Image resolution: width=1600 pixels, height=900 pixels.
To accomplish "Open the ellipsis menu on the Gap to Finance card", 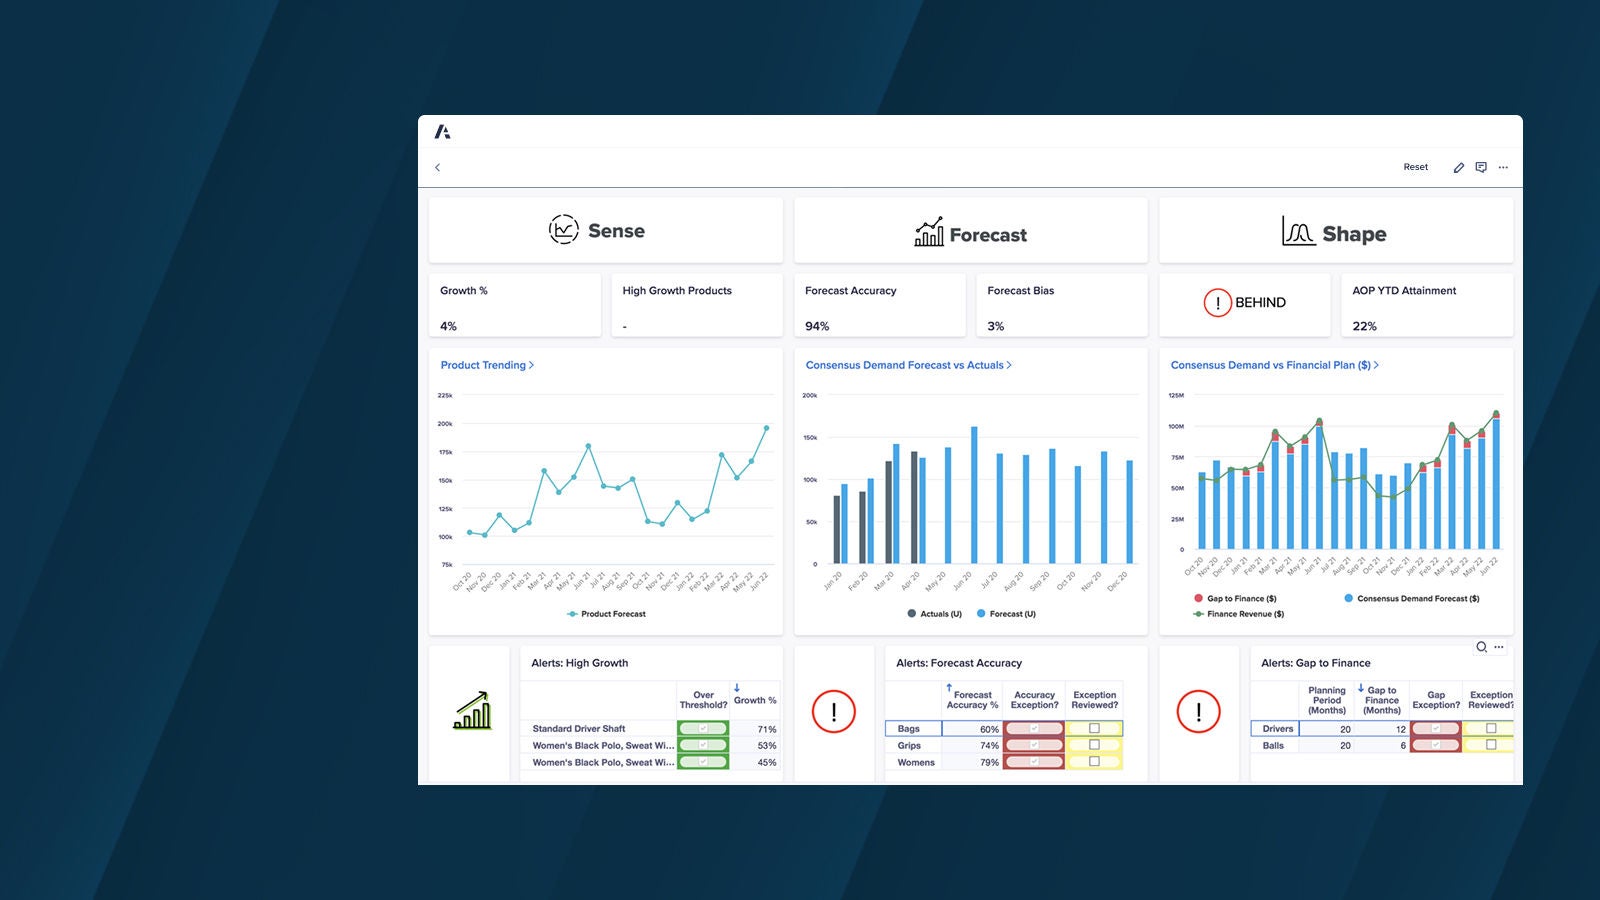I will pyautogui.click(x=1500, y=648).
